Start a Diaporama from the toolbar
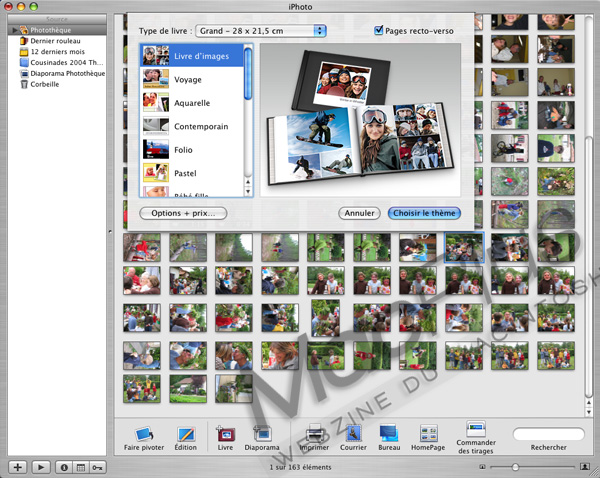This screenshot has width=600, height=478. pos(262,434)
